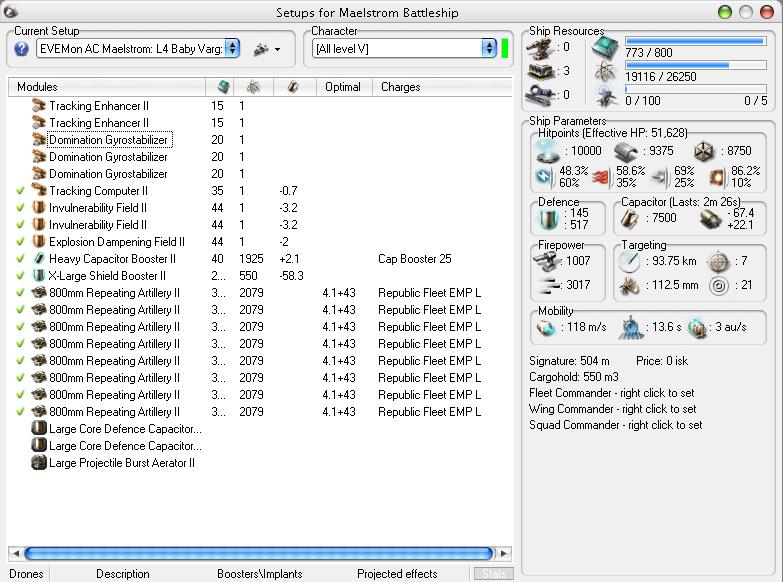Click the drone bay icon beside 0 / 100

[605, 95]
